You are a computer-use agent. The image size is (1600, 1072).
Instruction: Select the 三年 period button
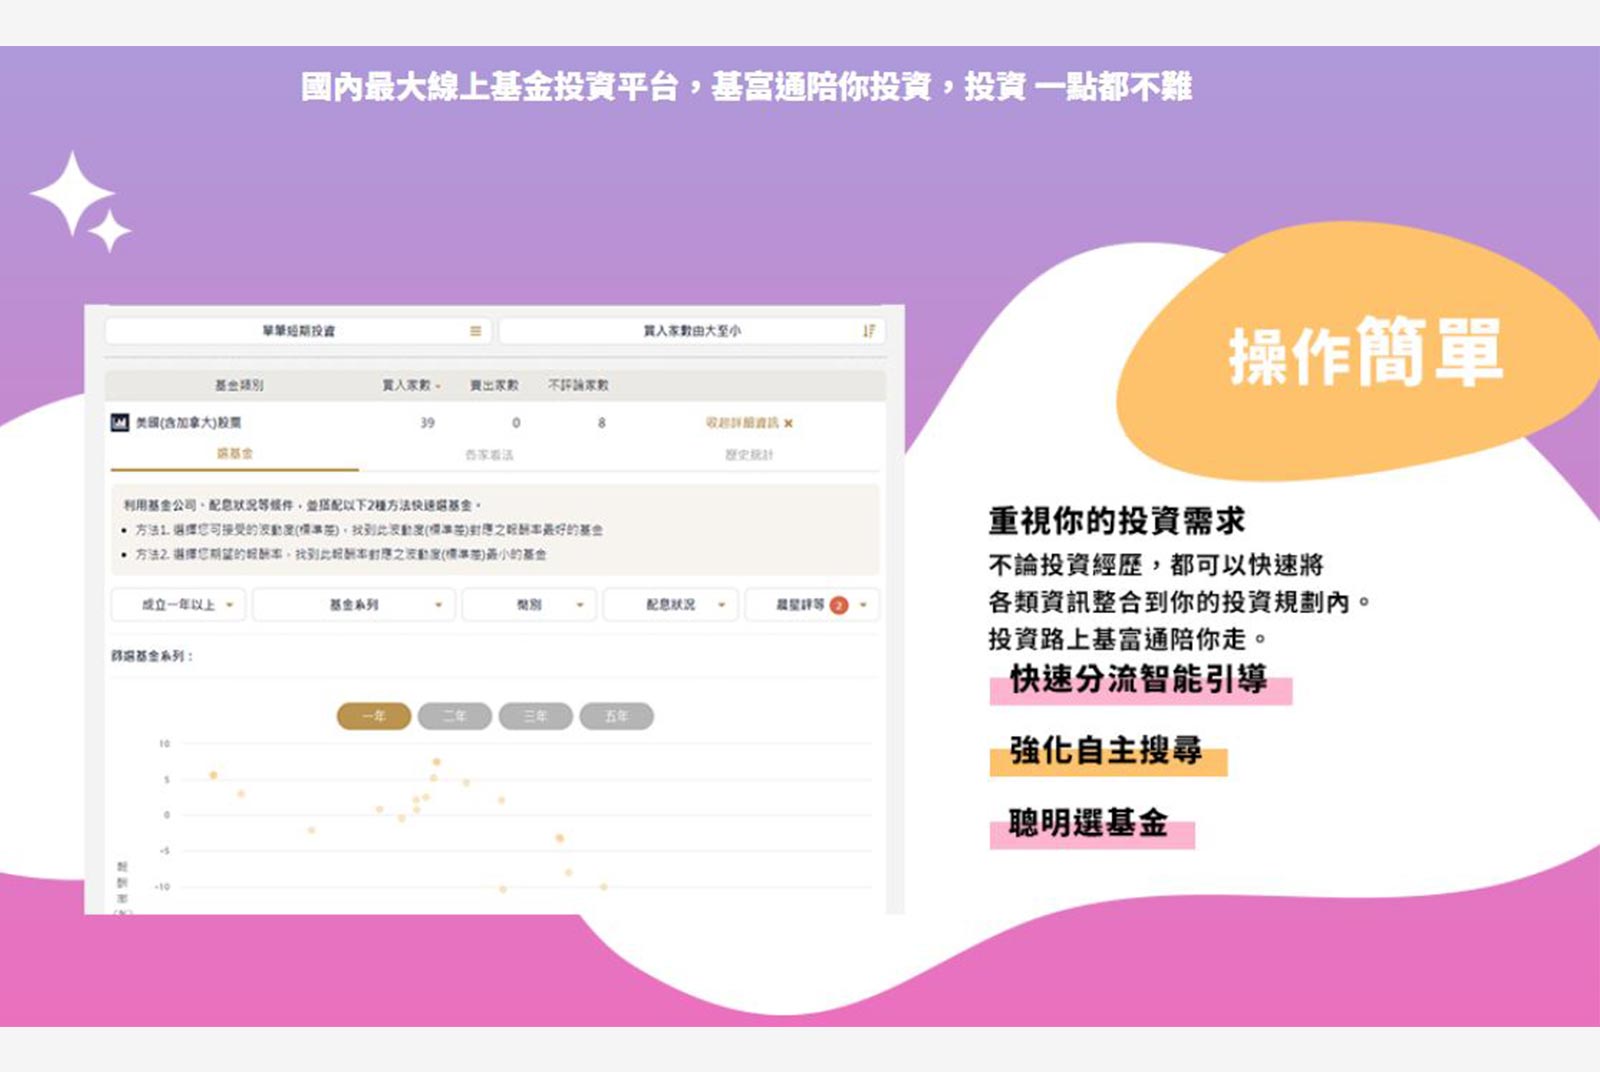coord(536,716)
